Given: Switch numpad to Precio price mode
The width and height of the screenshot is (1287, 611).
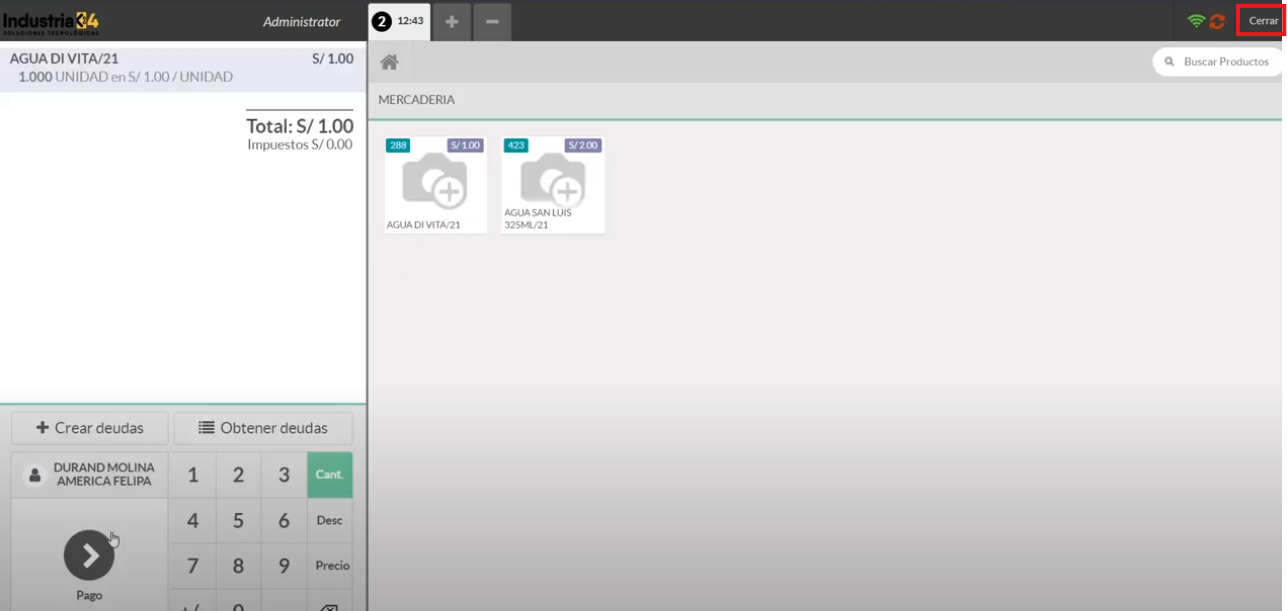Looking at the screenshot, I should click(x=332, y=565).
